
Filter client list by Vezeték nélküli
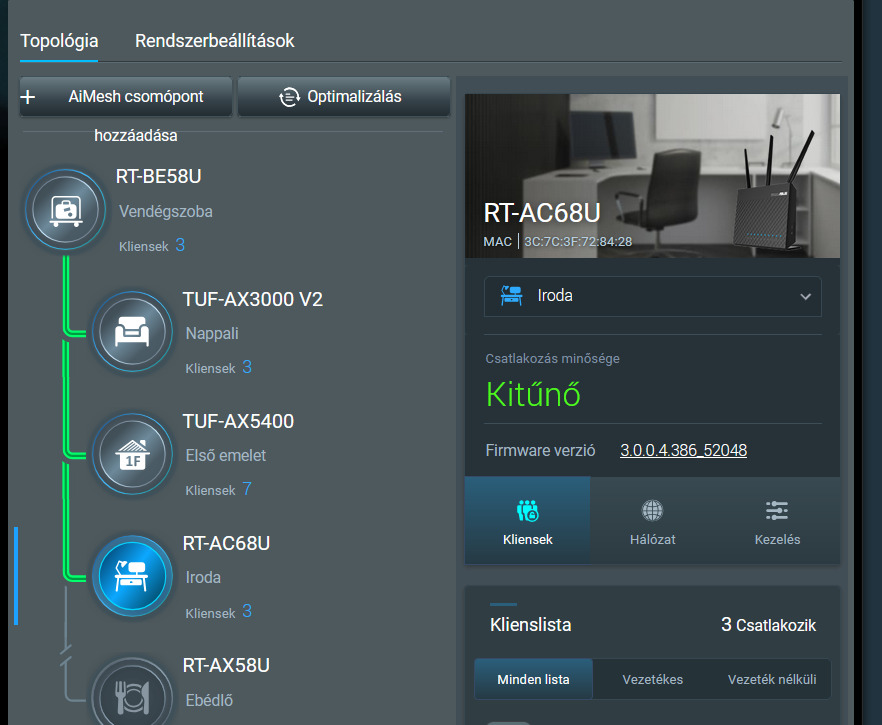[772, 679]
